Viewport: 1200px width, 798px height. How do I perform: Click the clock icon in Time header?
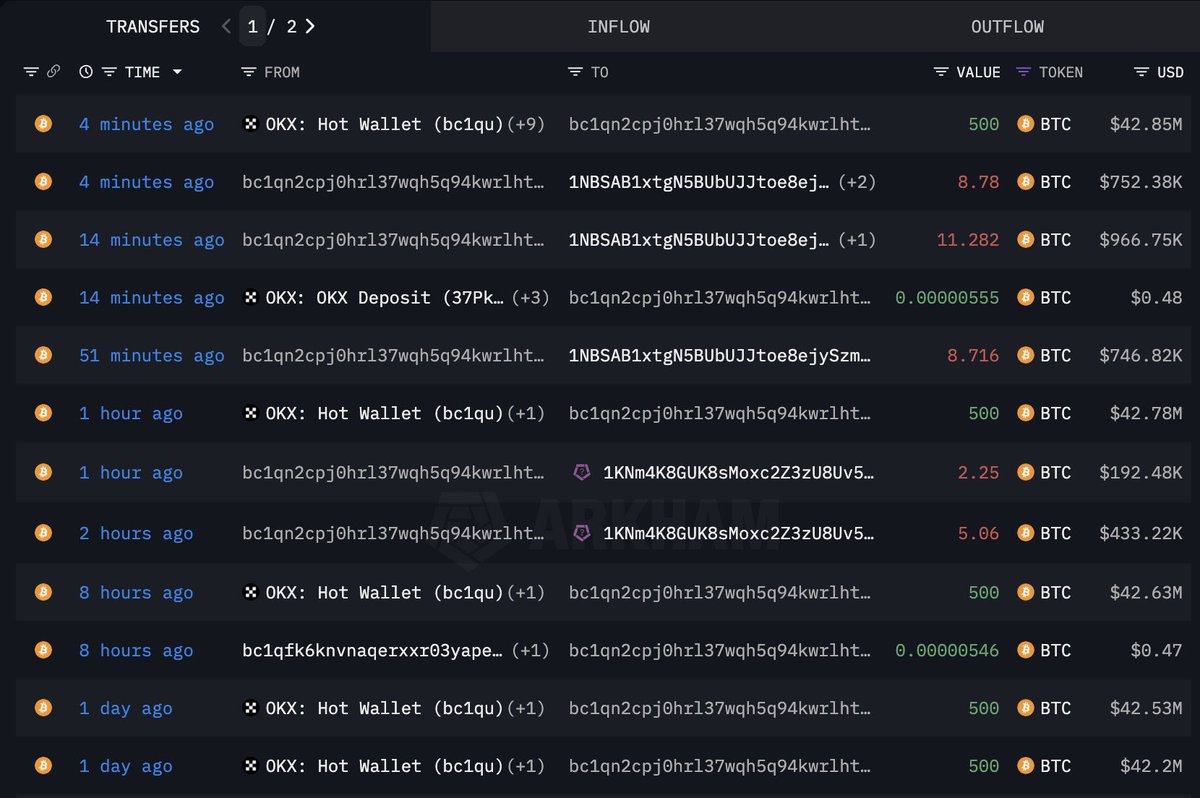[x=86, y=72]
